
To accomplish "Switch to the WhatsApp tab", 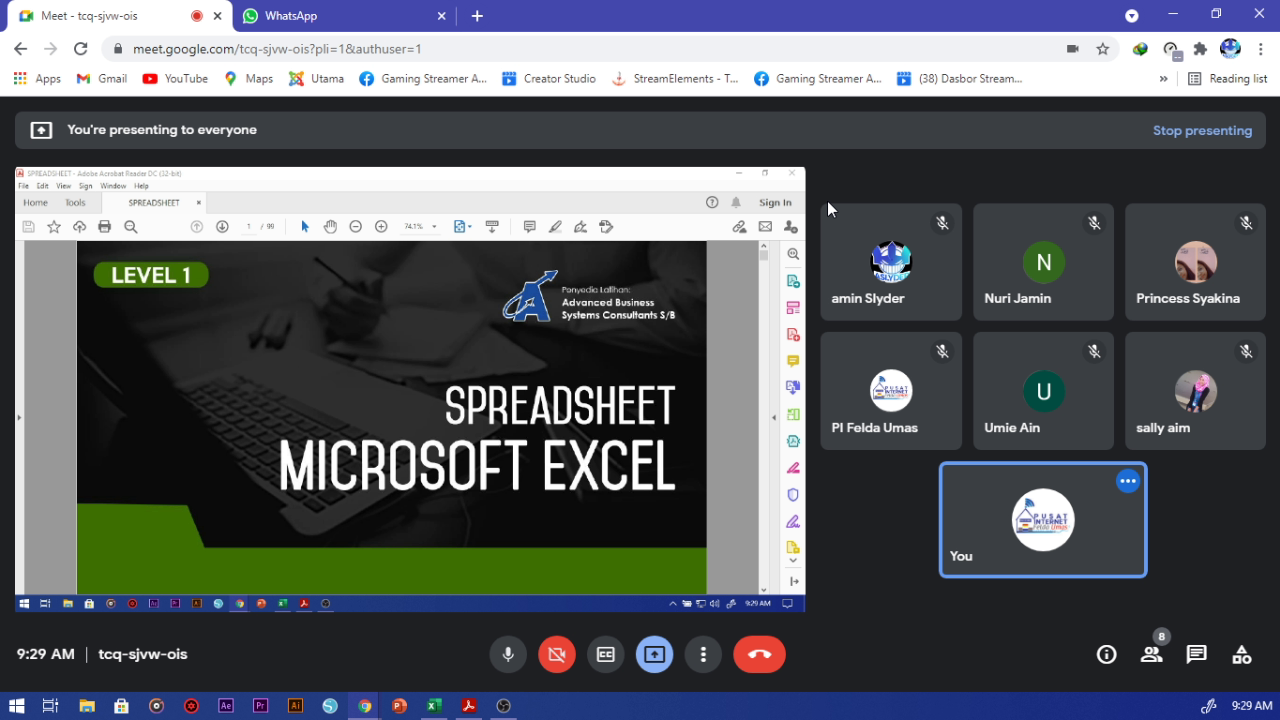I will [340, 16].
